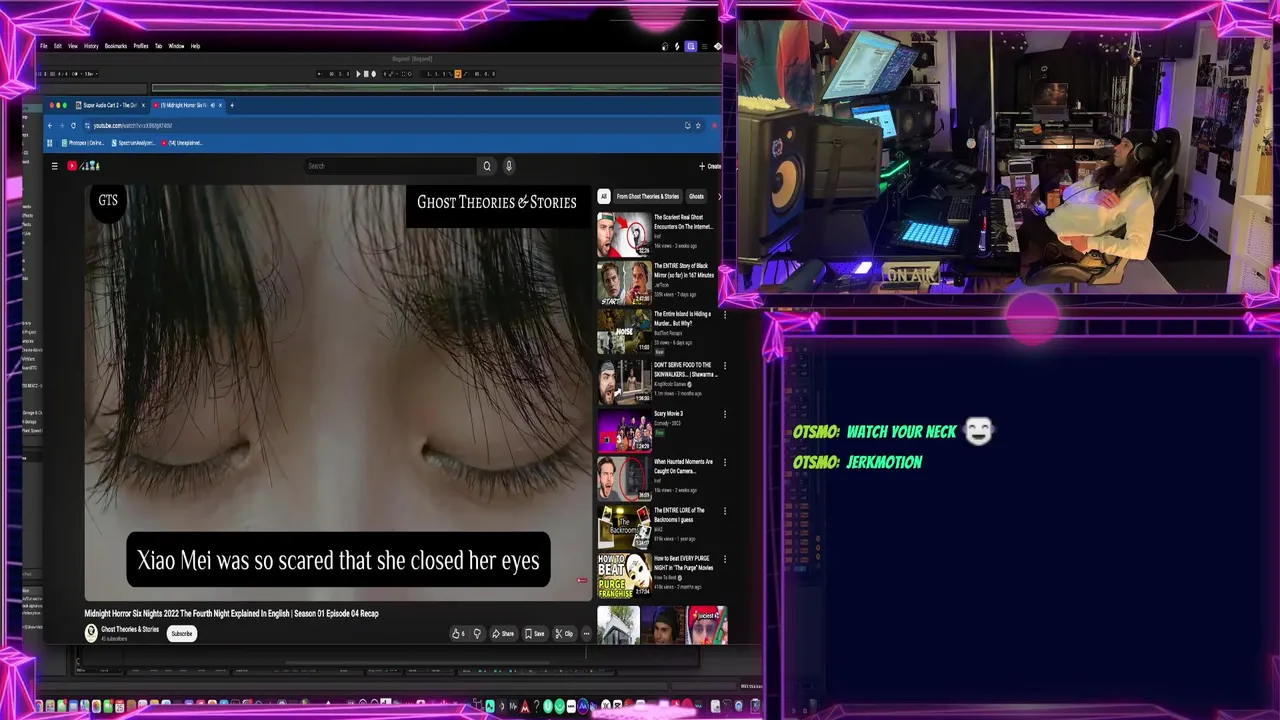Open options for PURGE NIGHT video
Viewport: 1280px width, 720px height.
coord(725,560)
